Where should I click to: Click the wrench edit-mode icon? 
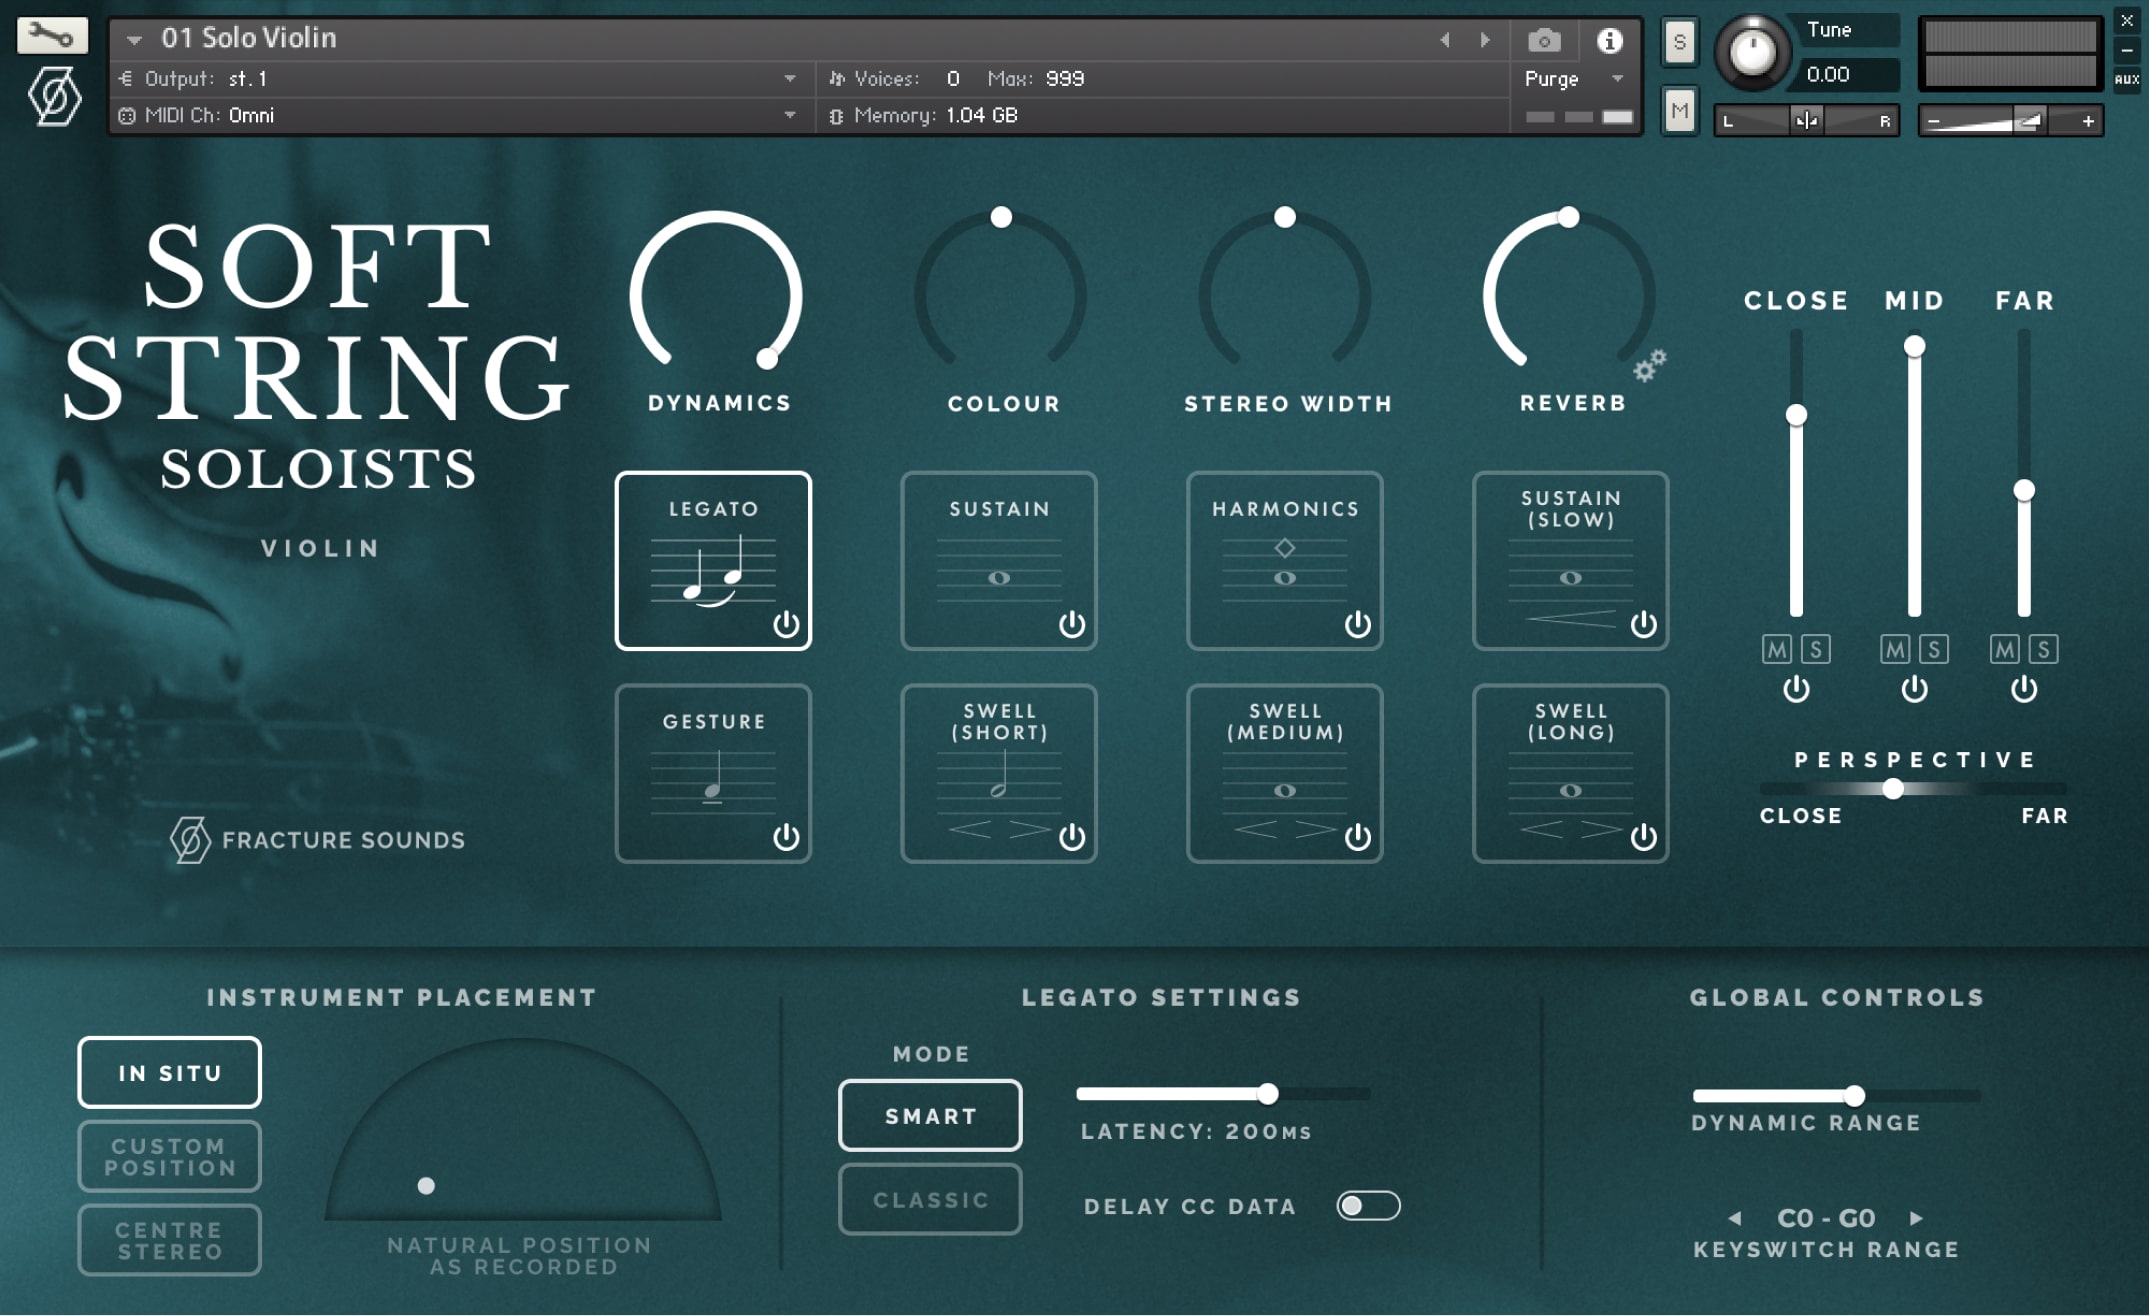52,36
